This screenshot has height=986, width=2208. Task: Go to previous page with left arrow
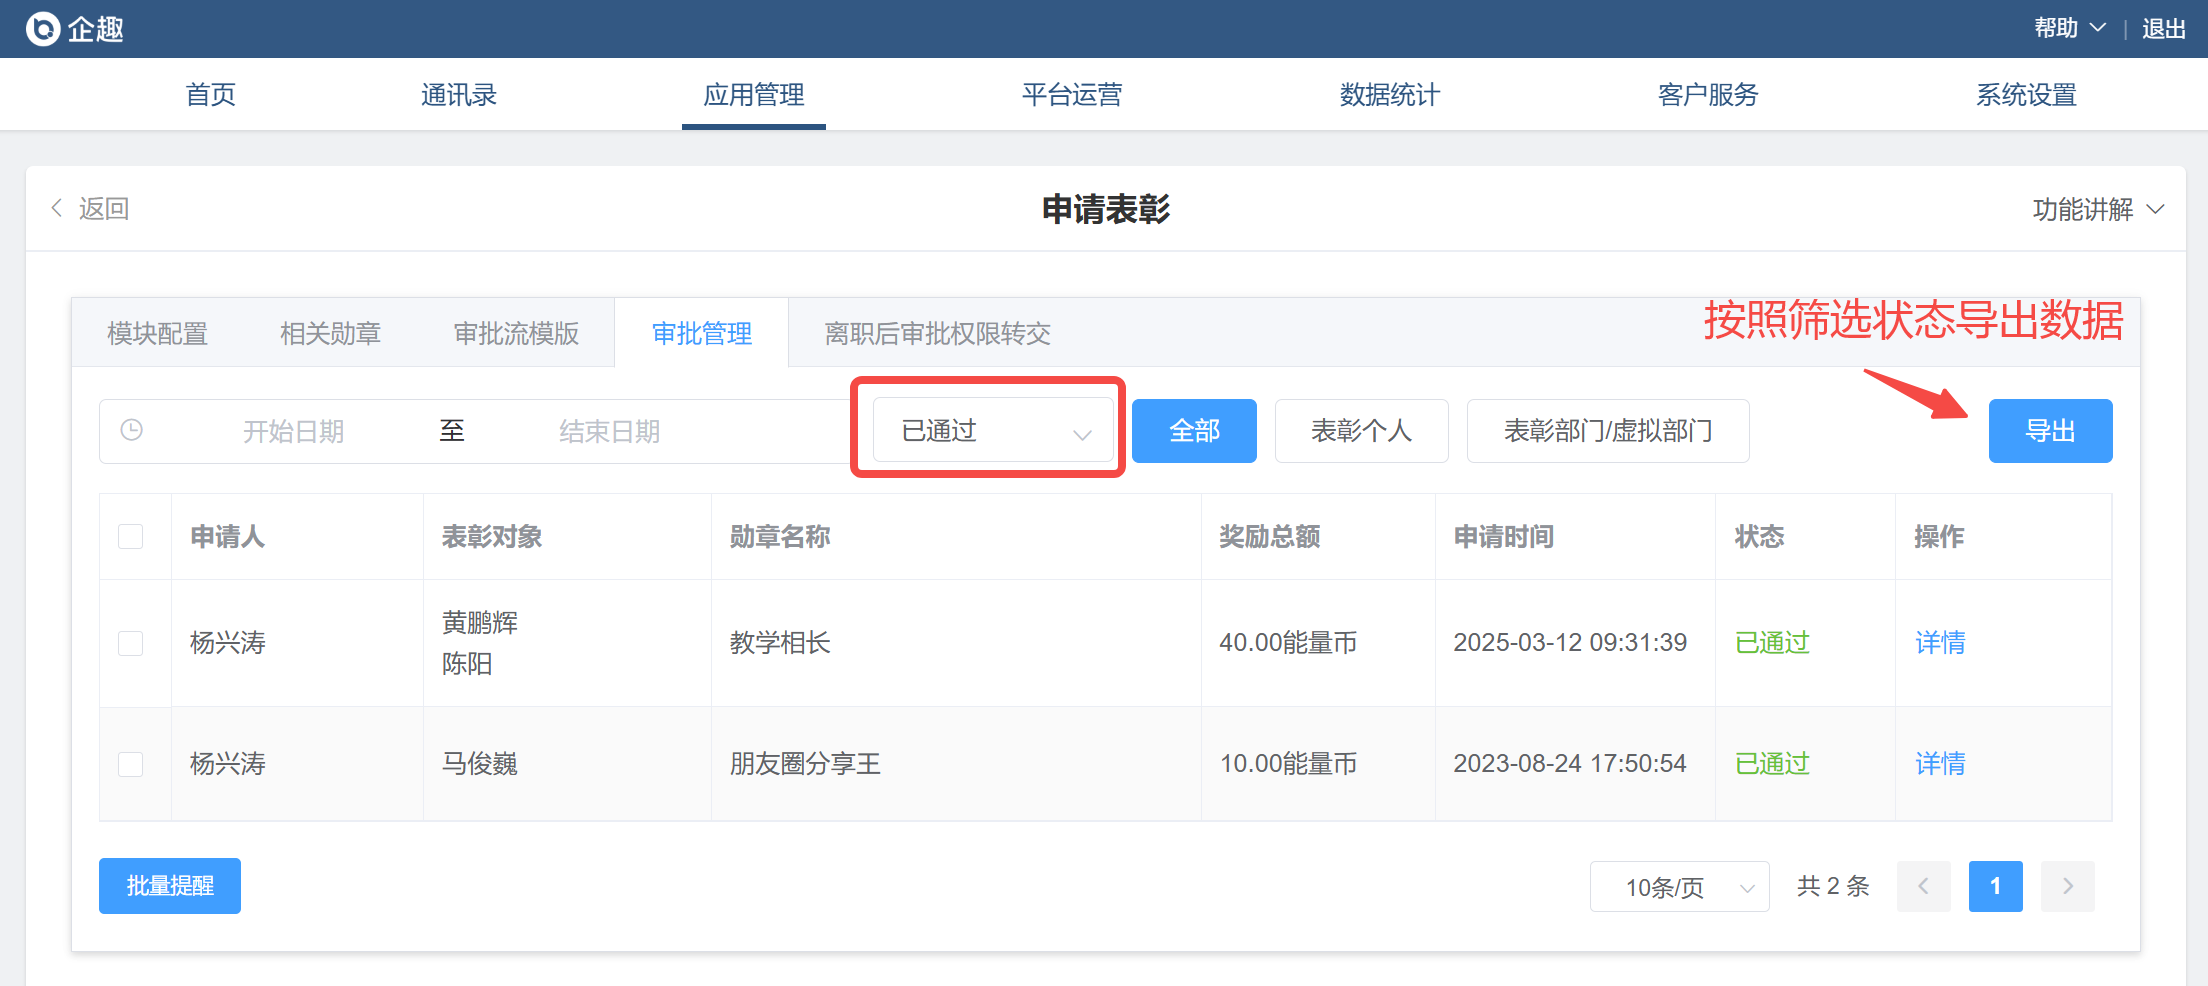1922,886
